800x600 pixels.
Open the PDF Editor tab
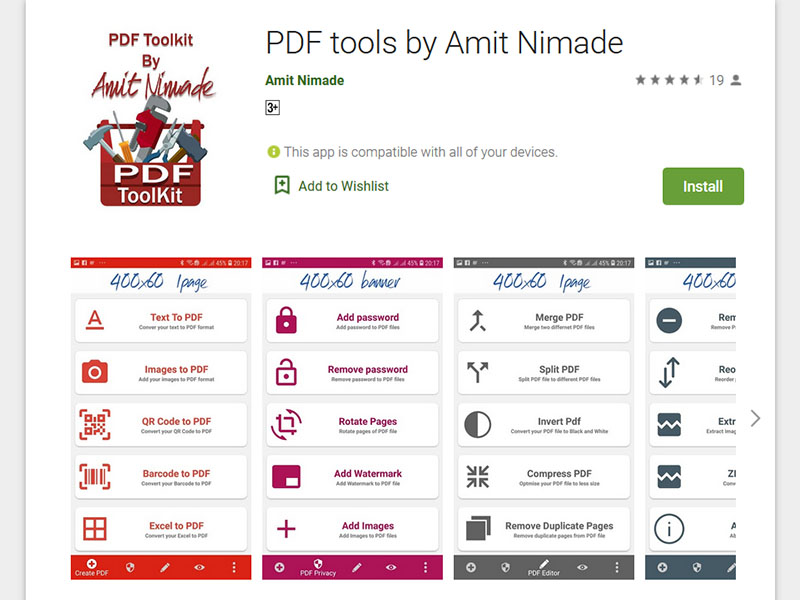[543, 567]
